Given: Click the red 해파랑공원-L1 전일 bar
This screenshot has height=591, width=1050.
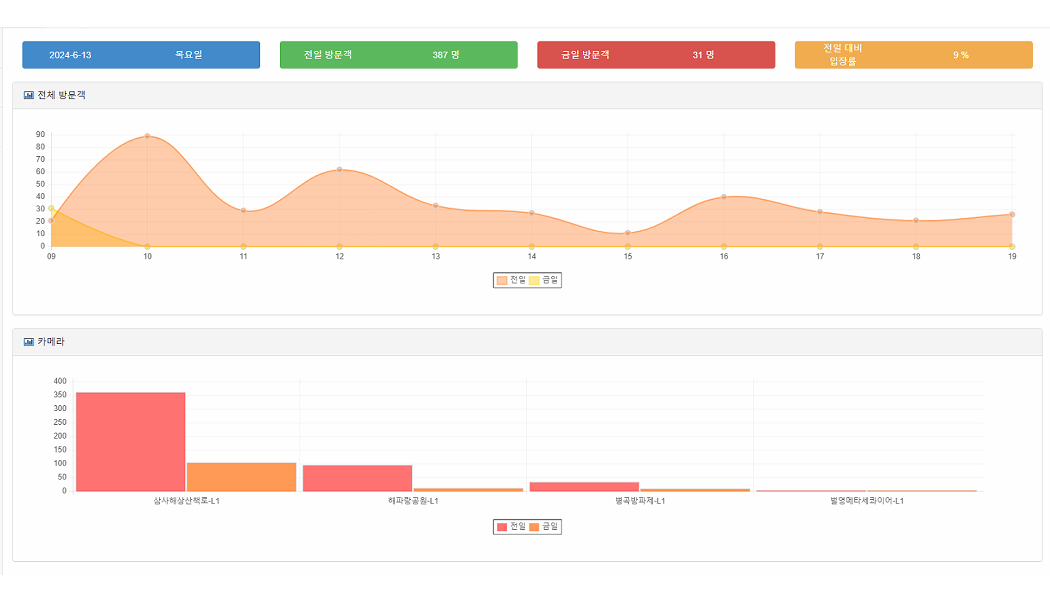Looking at the screenshot, I should click(357, 478).
